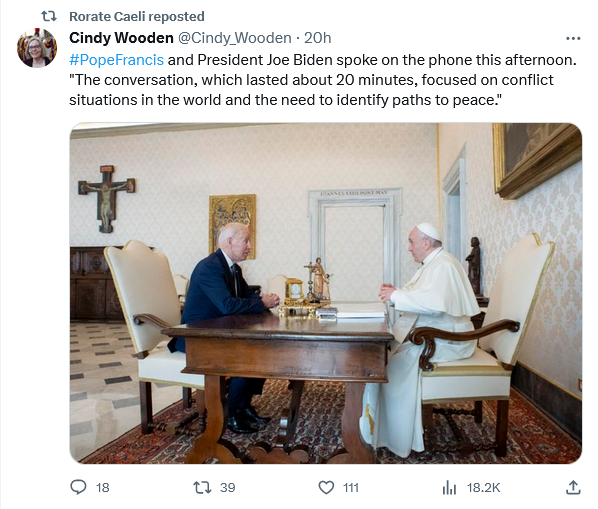The height and width of the screenshot is (509, 598).
Task: Click the Cindy Wooden display name
Action: [x=121, y=38]
